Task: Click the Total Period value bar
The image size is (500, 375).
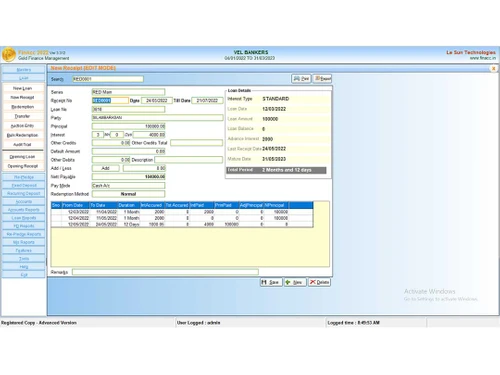Action: point(276,170)
